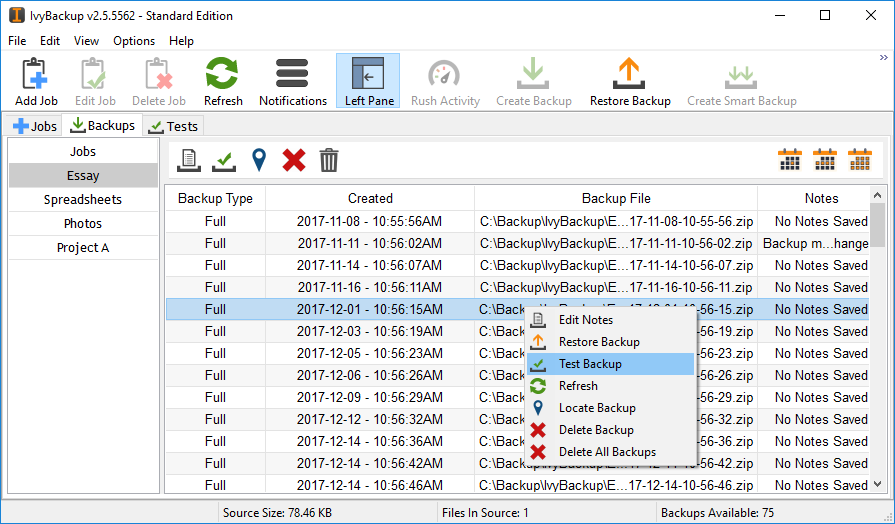Sort by the Backup Type column header

215,199
